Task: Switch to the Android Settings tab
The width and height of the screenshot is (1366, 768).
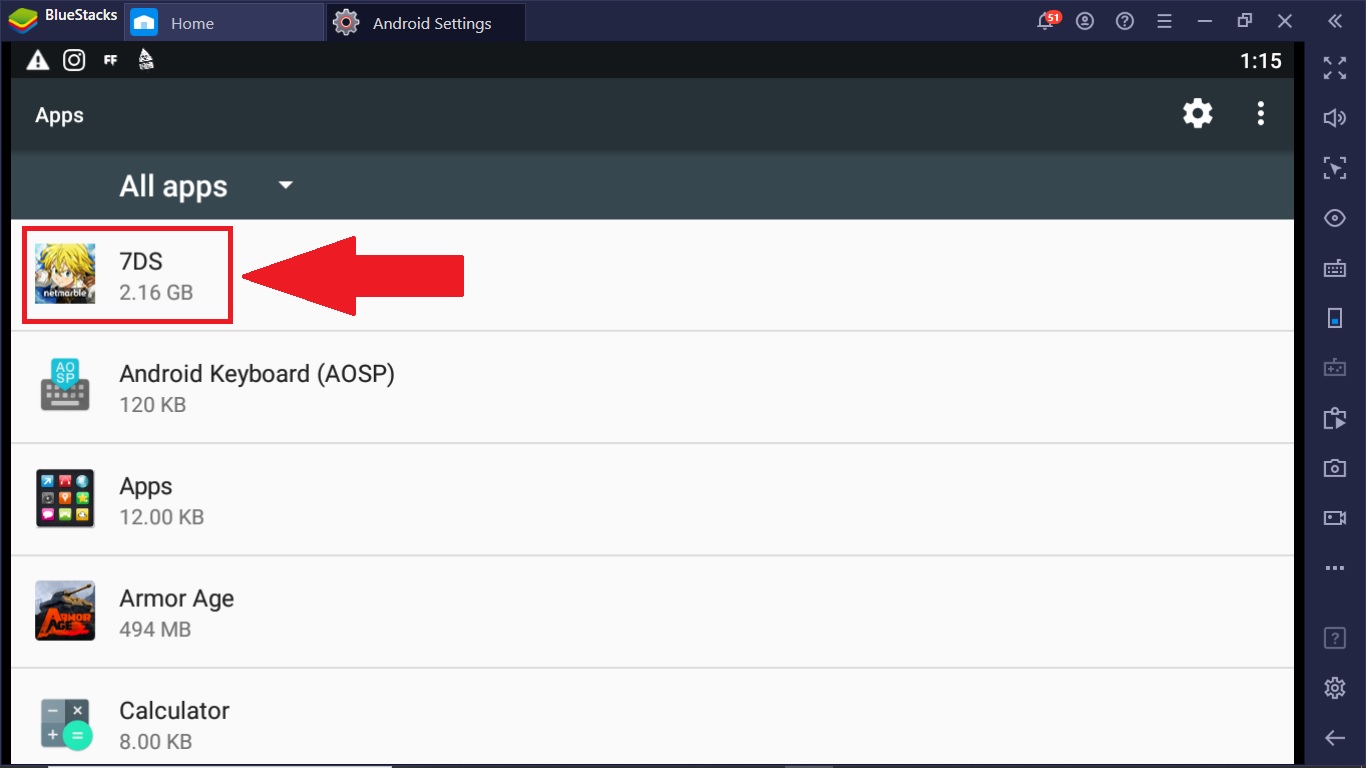Action: click(x=425, y=22)
